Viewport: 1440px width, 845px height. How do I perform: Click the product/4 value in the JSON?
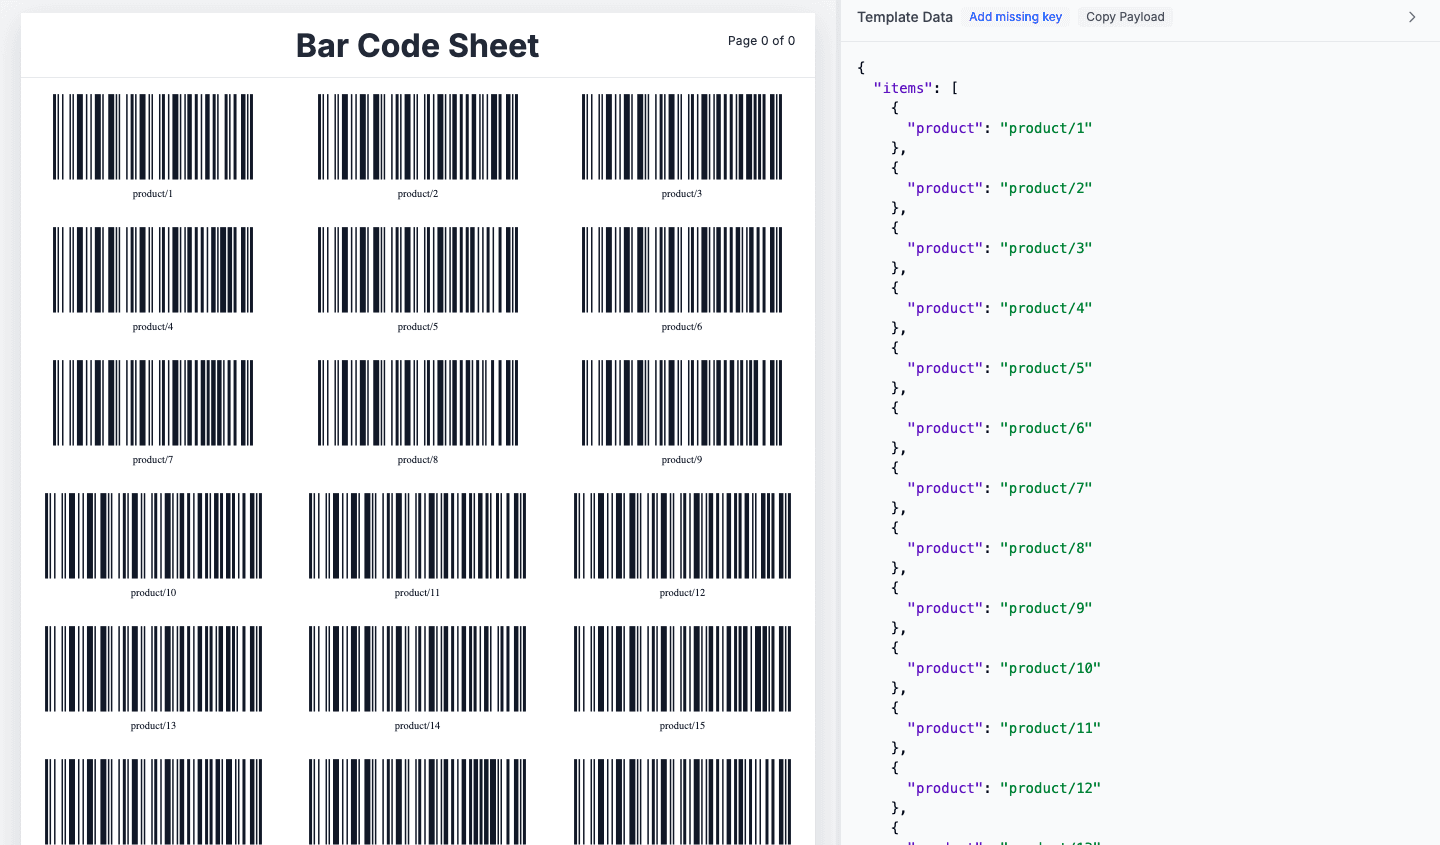click(1046, 307)
